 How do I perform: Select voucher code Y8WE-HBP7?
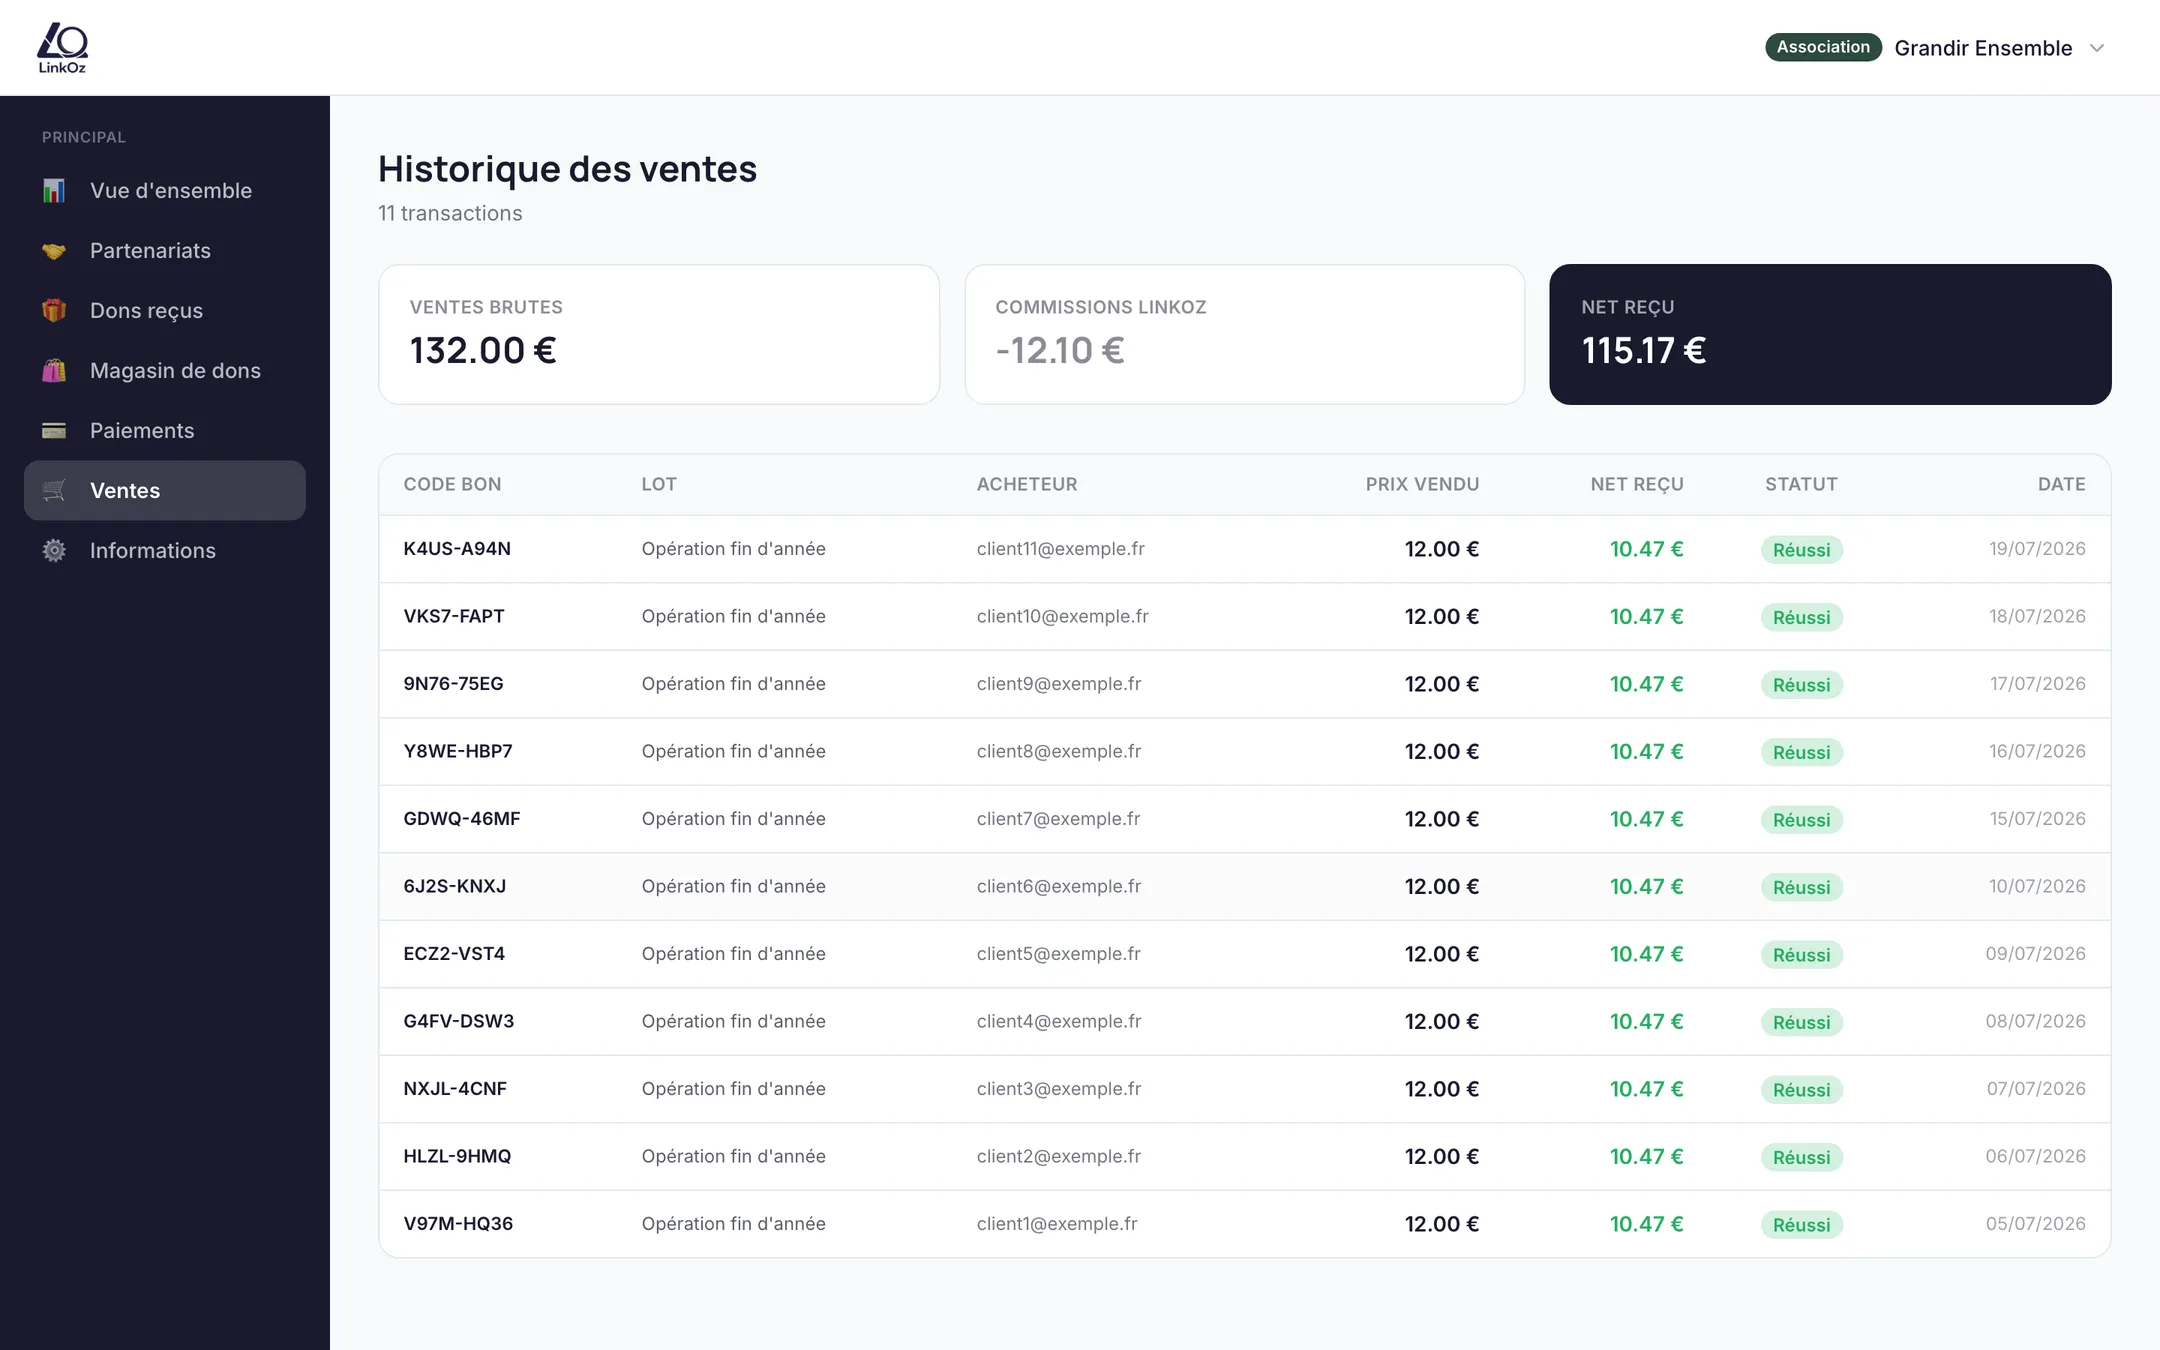[x=458, y=751]
